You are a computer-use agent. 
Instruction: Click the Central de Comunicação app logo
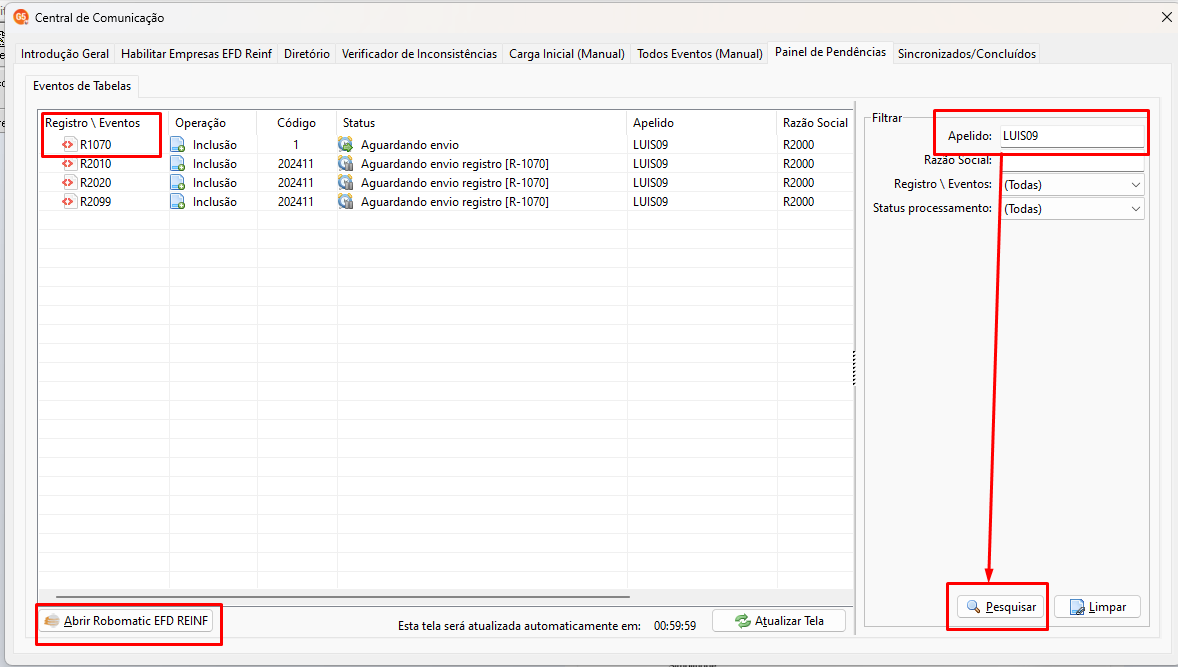pyautogui.click(x=21, y=17)
